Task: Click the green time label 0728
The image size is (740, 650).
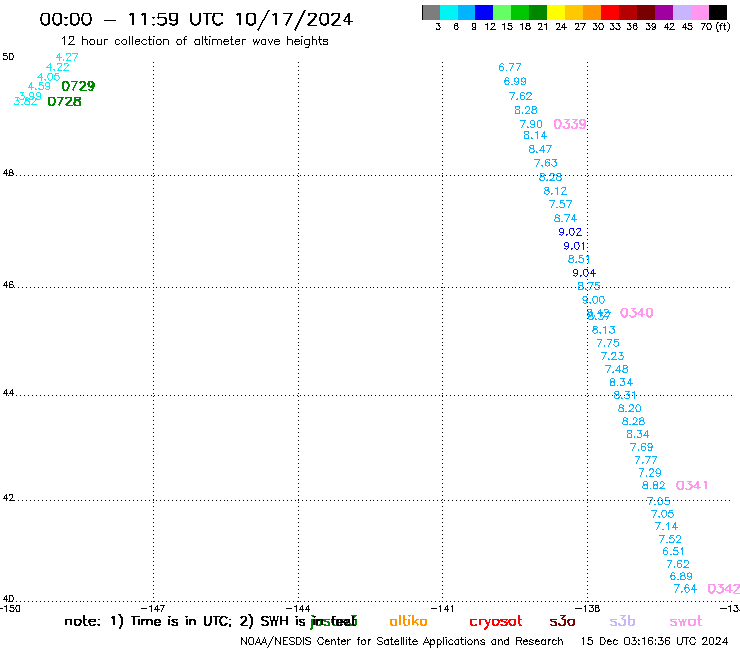Action: click(65, 101)
